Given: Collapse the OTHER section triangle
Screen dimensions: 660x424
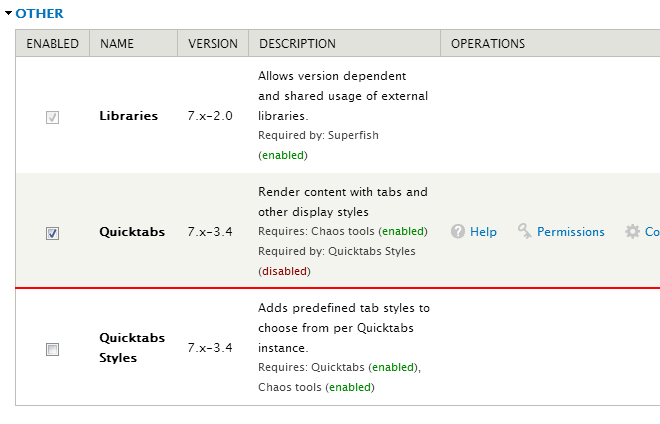Looking at the screenshot, I should click(8, 13).
